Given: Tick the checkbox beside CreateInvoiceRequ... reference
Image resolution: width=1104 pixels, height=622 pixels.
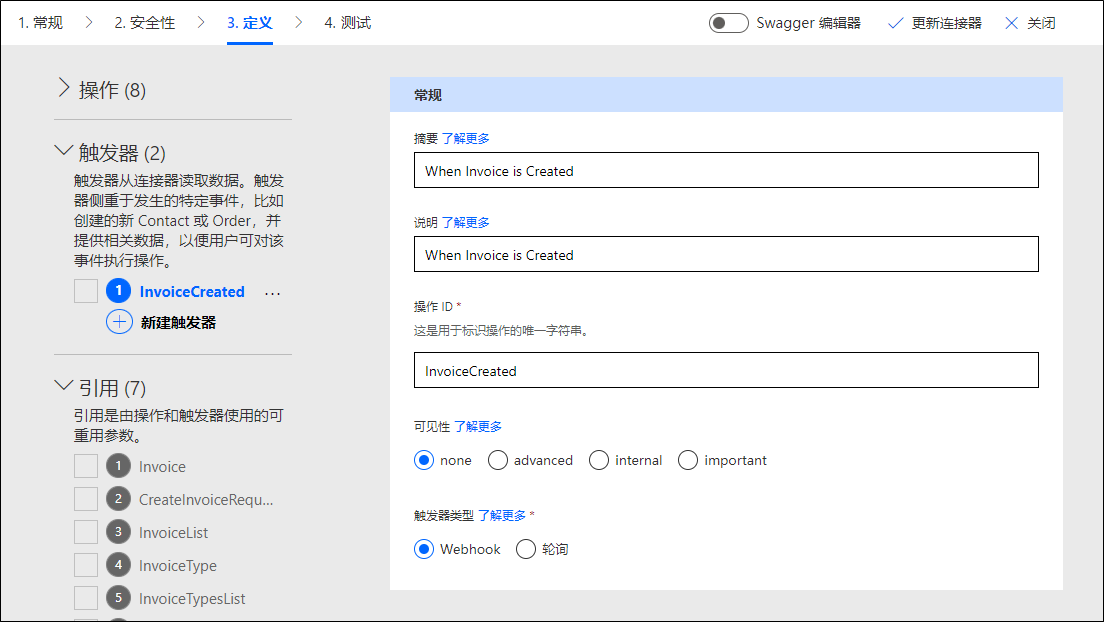Looking at the screenshot, I should 86,499.
